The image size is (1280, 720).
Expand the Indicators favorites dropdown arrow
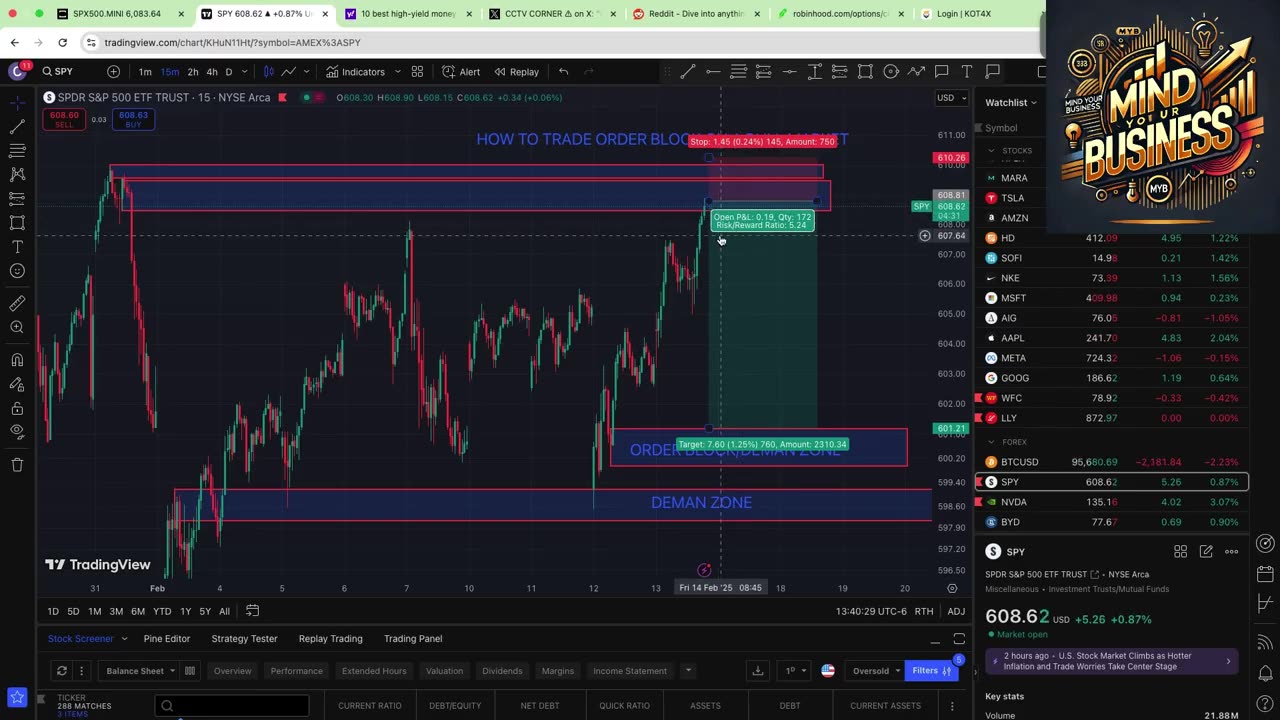tap(397, 72)
